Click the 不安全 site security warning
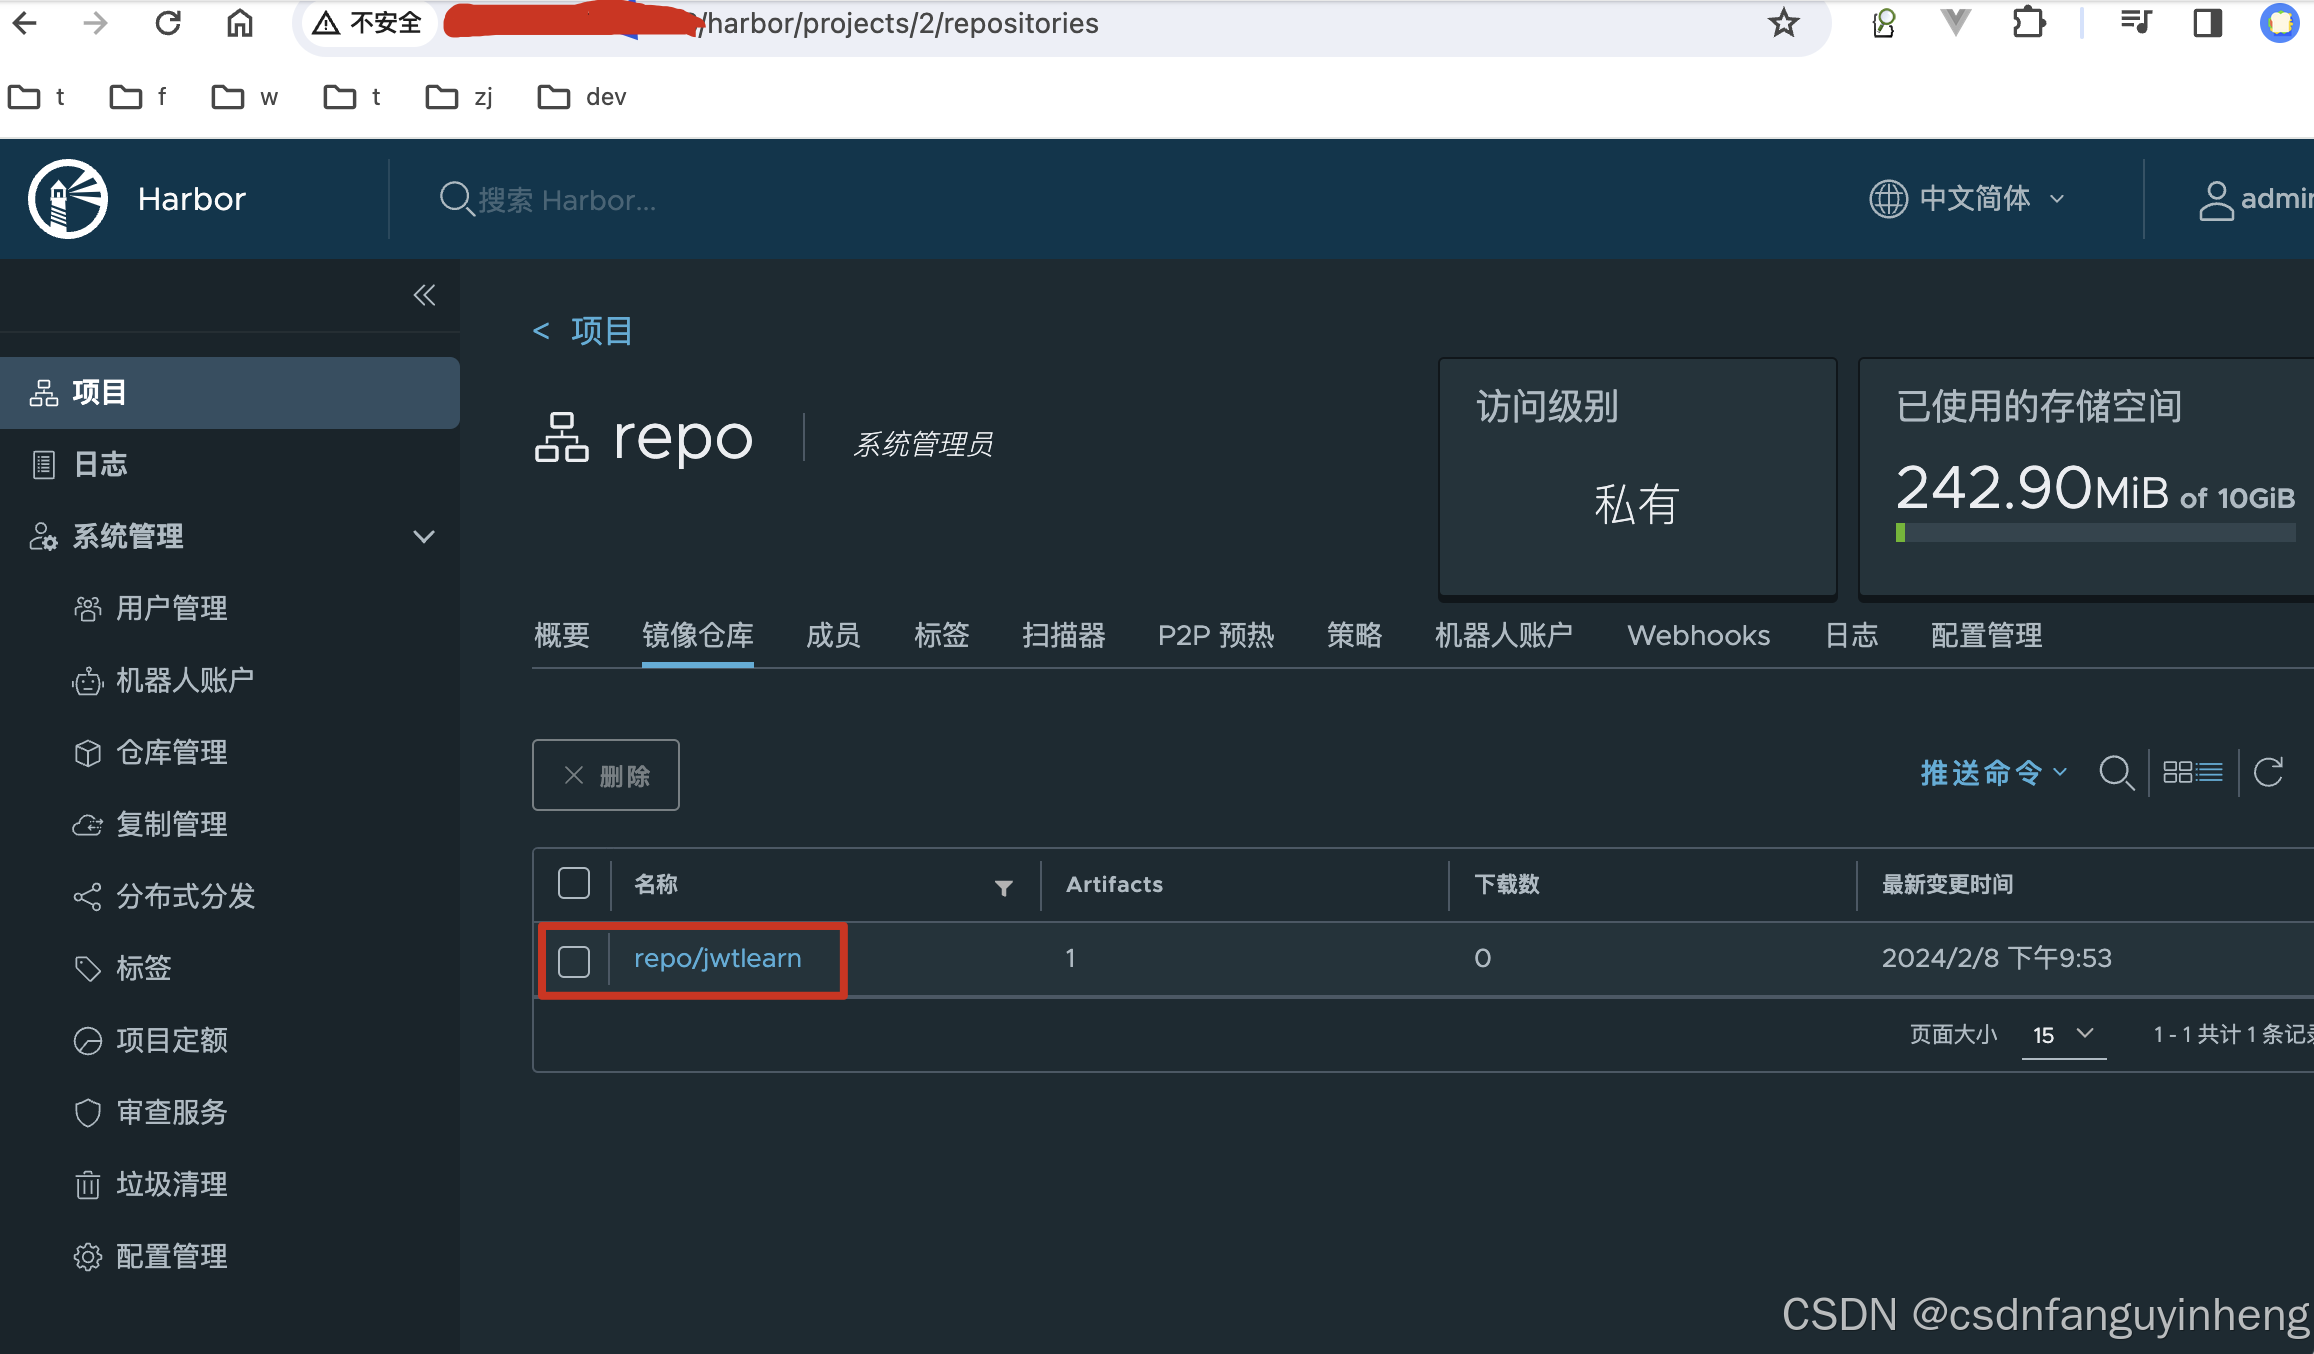This screenshot has width=2314, height=1354. [367, 23]
